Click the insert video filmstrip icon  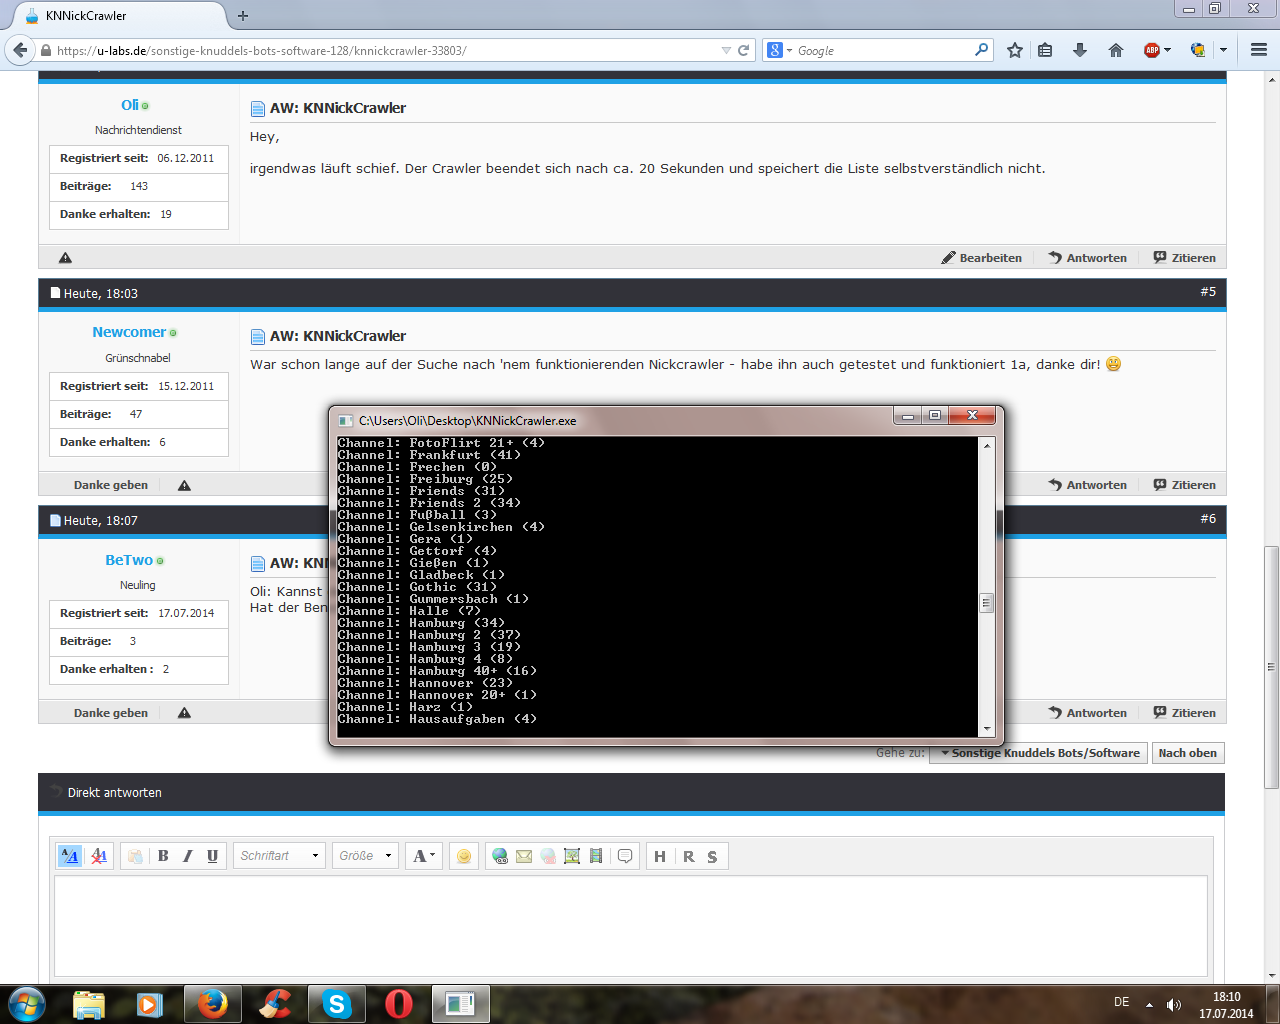(x=596, y=856)
